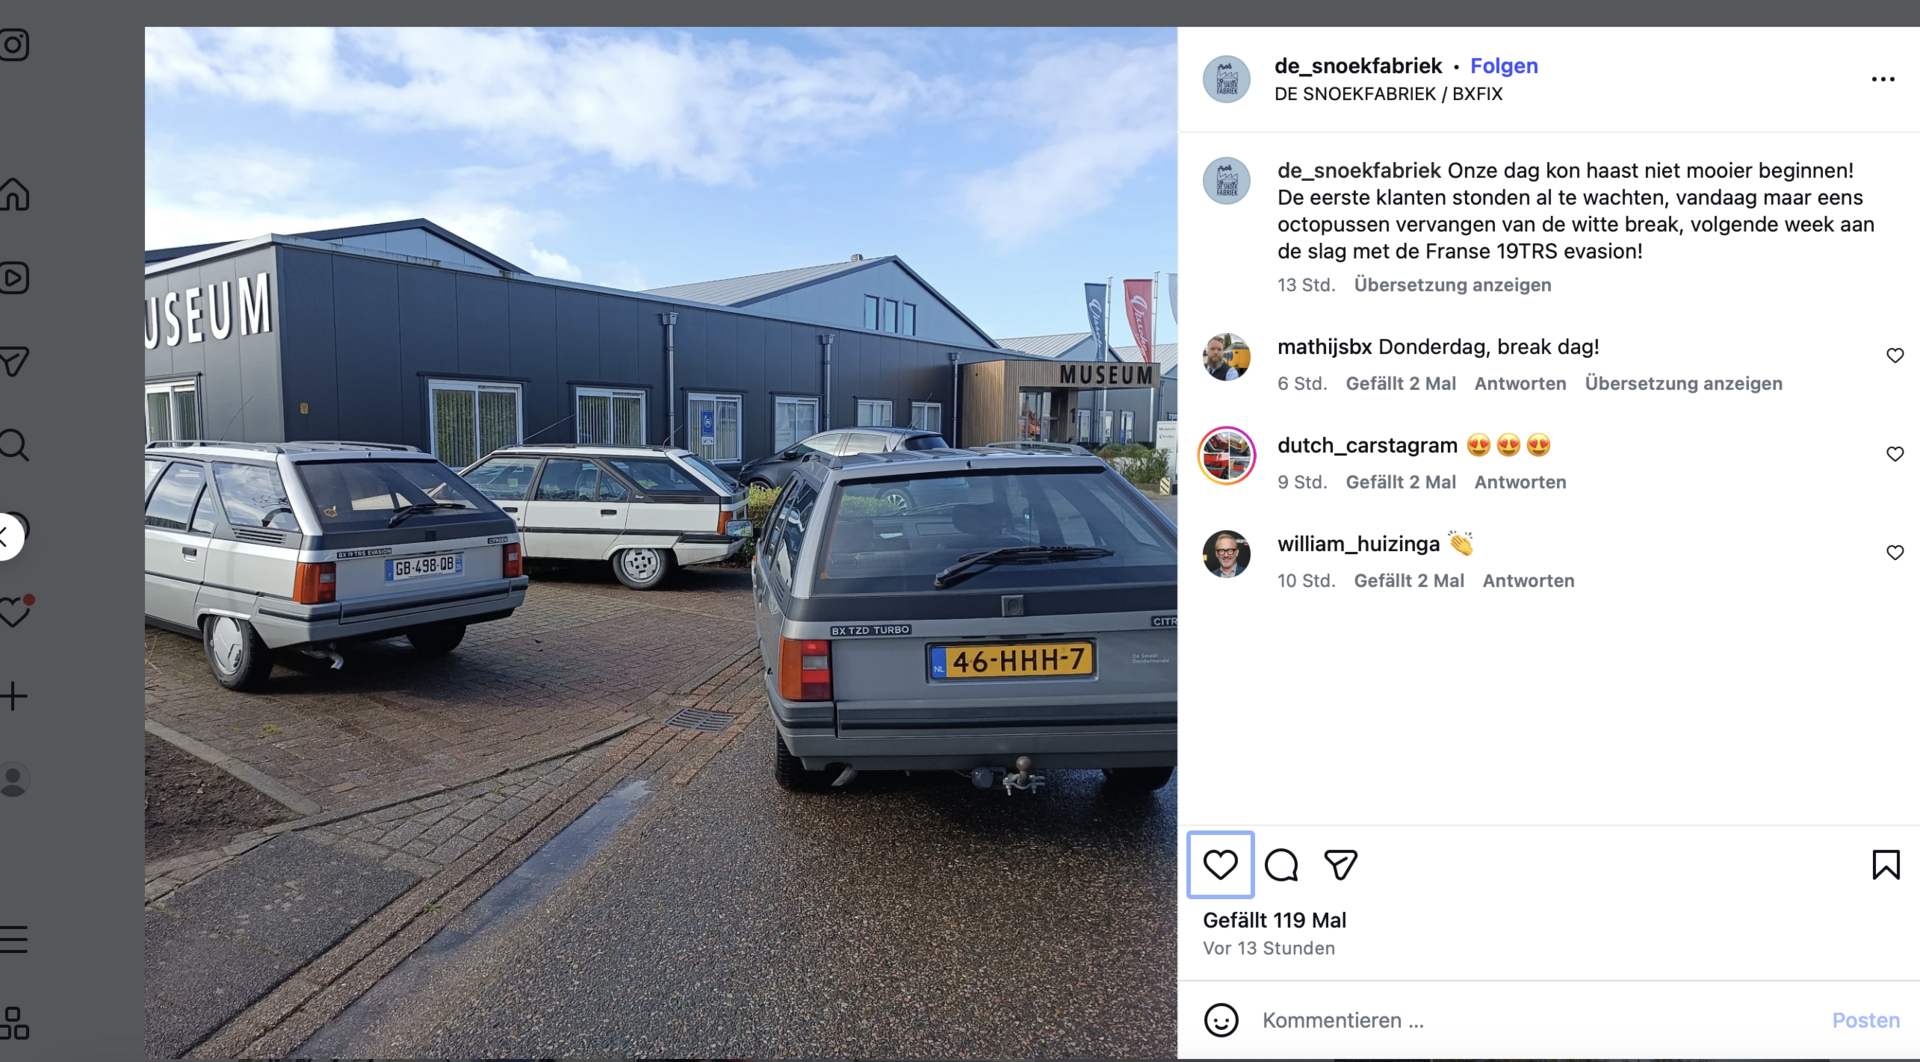Open the Search sidebar icon

click(14, 445)
